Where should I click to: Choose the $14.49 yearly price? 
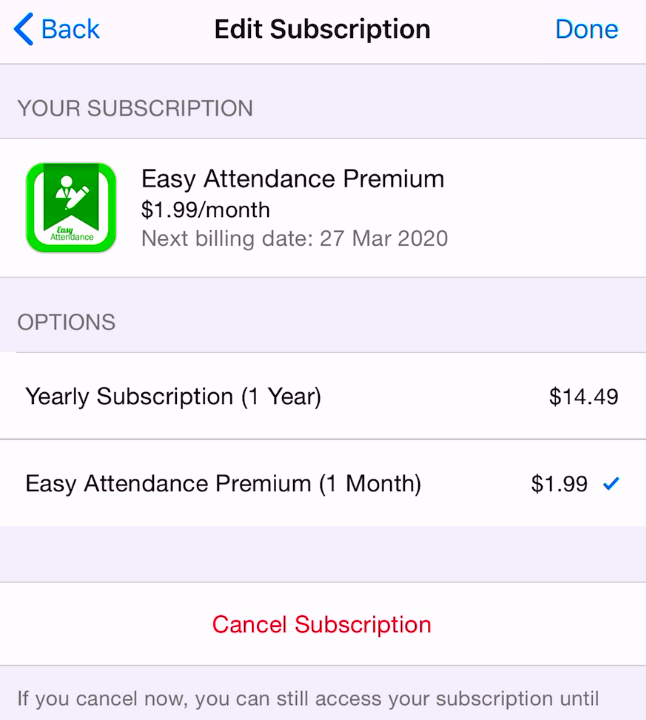(584, 397)
